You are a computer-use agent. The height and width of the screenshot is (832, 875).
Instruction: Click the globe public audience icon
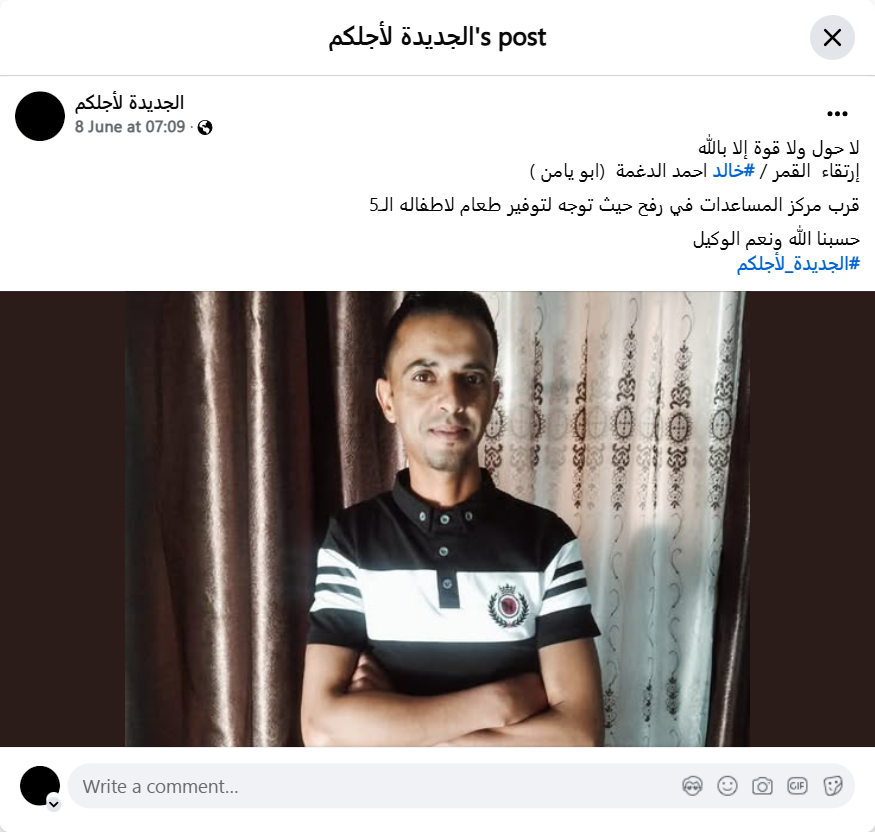[205, 128]
